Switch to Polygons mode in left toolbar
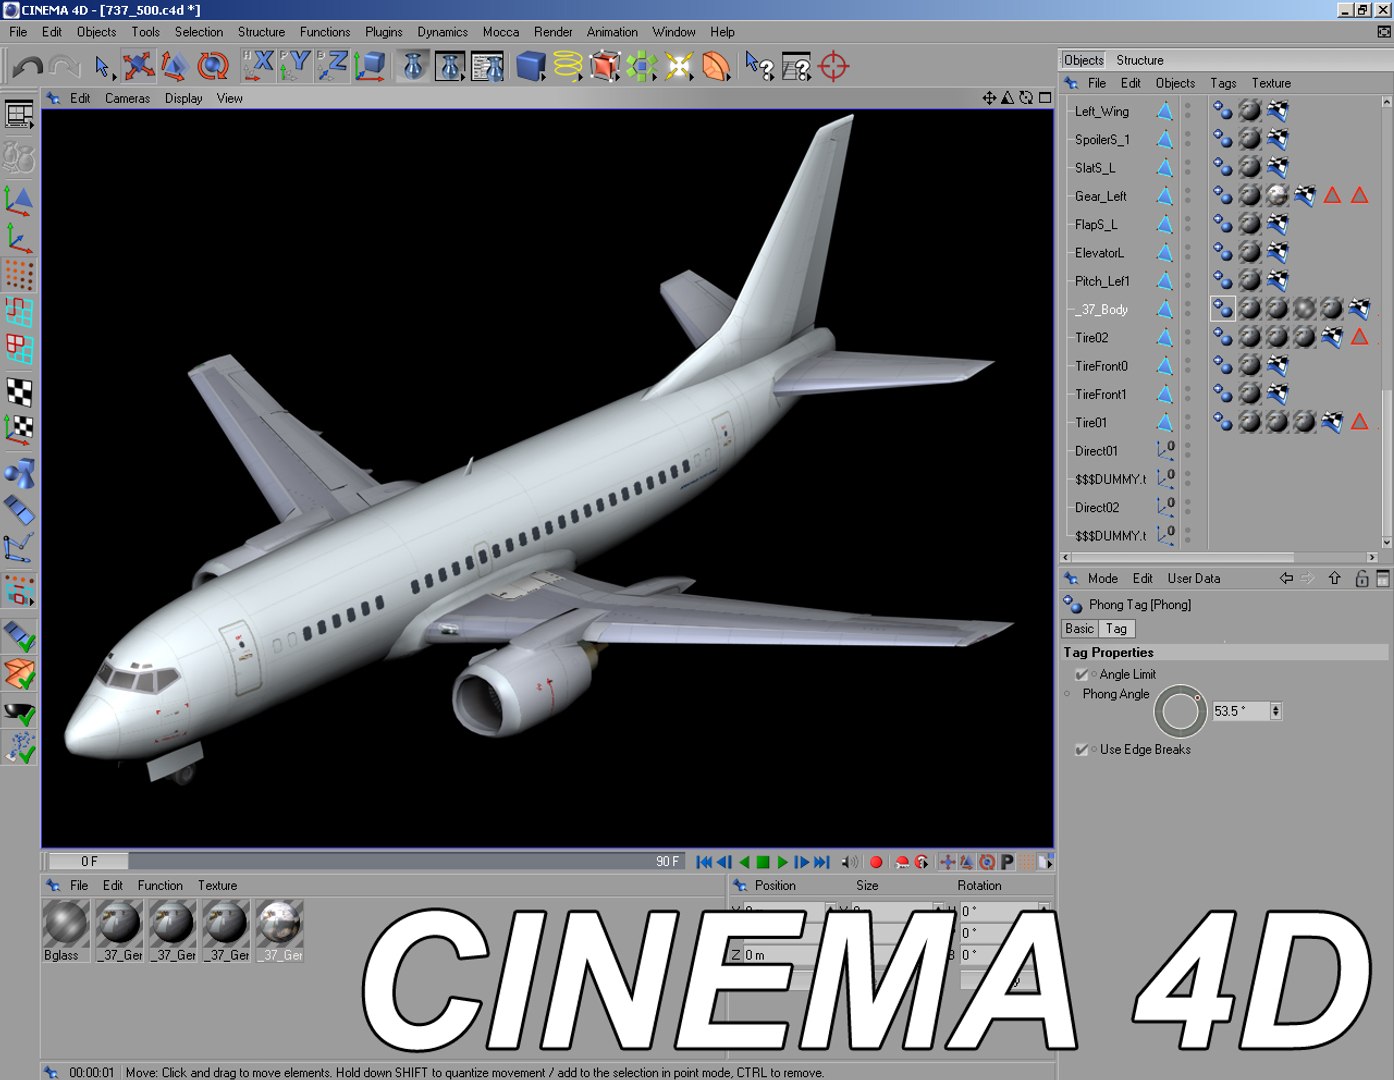The width and height of the screenshot is (1394, 1080). pyautogui.click(x=19, y=350)
